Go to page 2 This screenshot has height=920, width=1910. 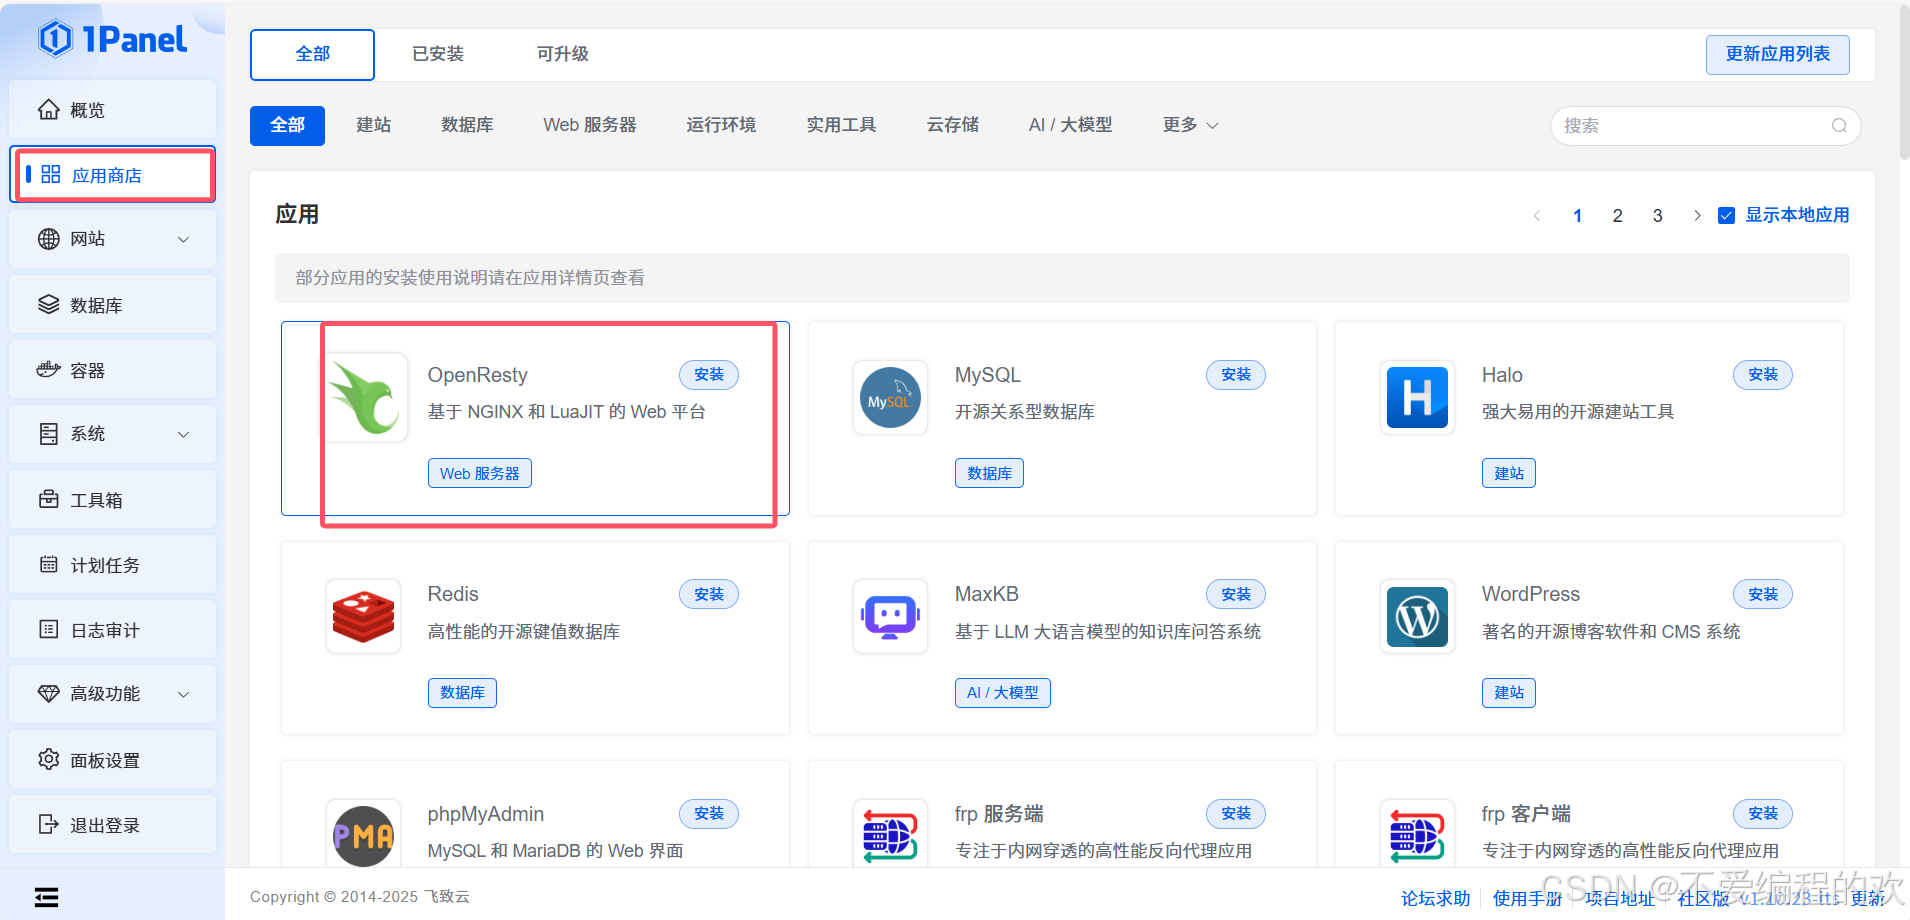coord(1617,216)
